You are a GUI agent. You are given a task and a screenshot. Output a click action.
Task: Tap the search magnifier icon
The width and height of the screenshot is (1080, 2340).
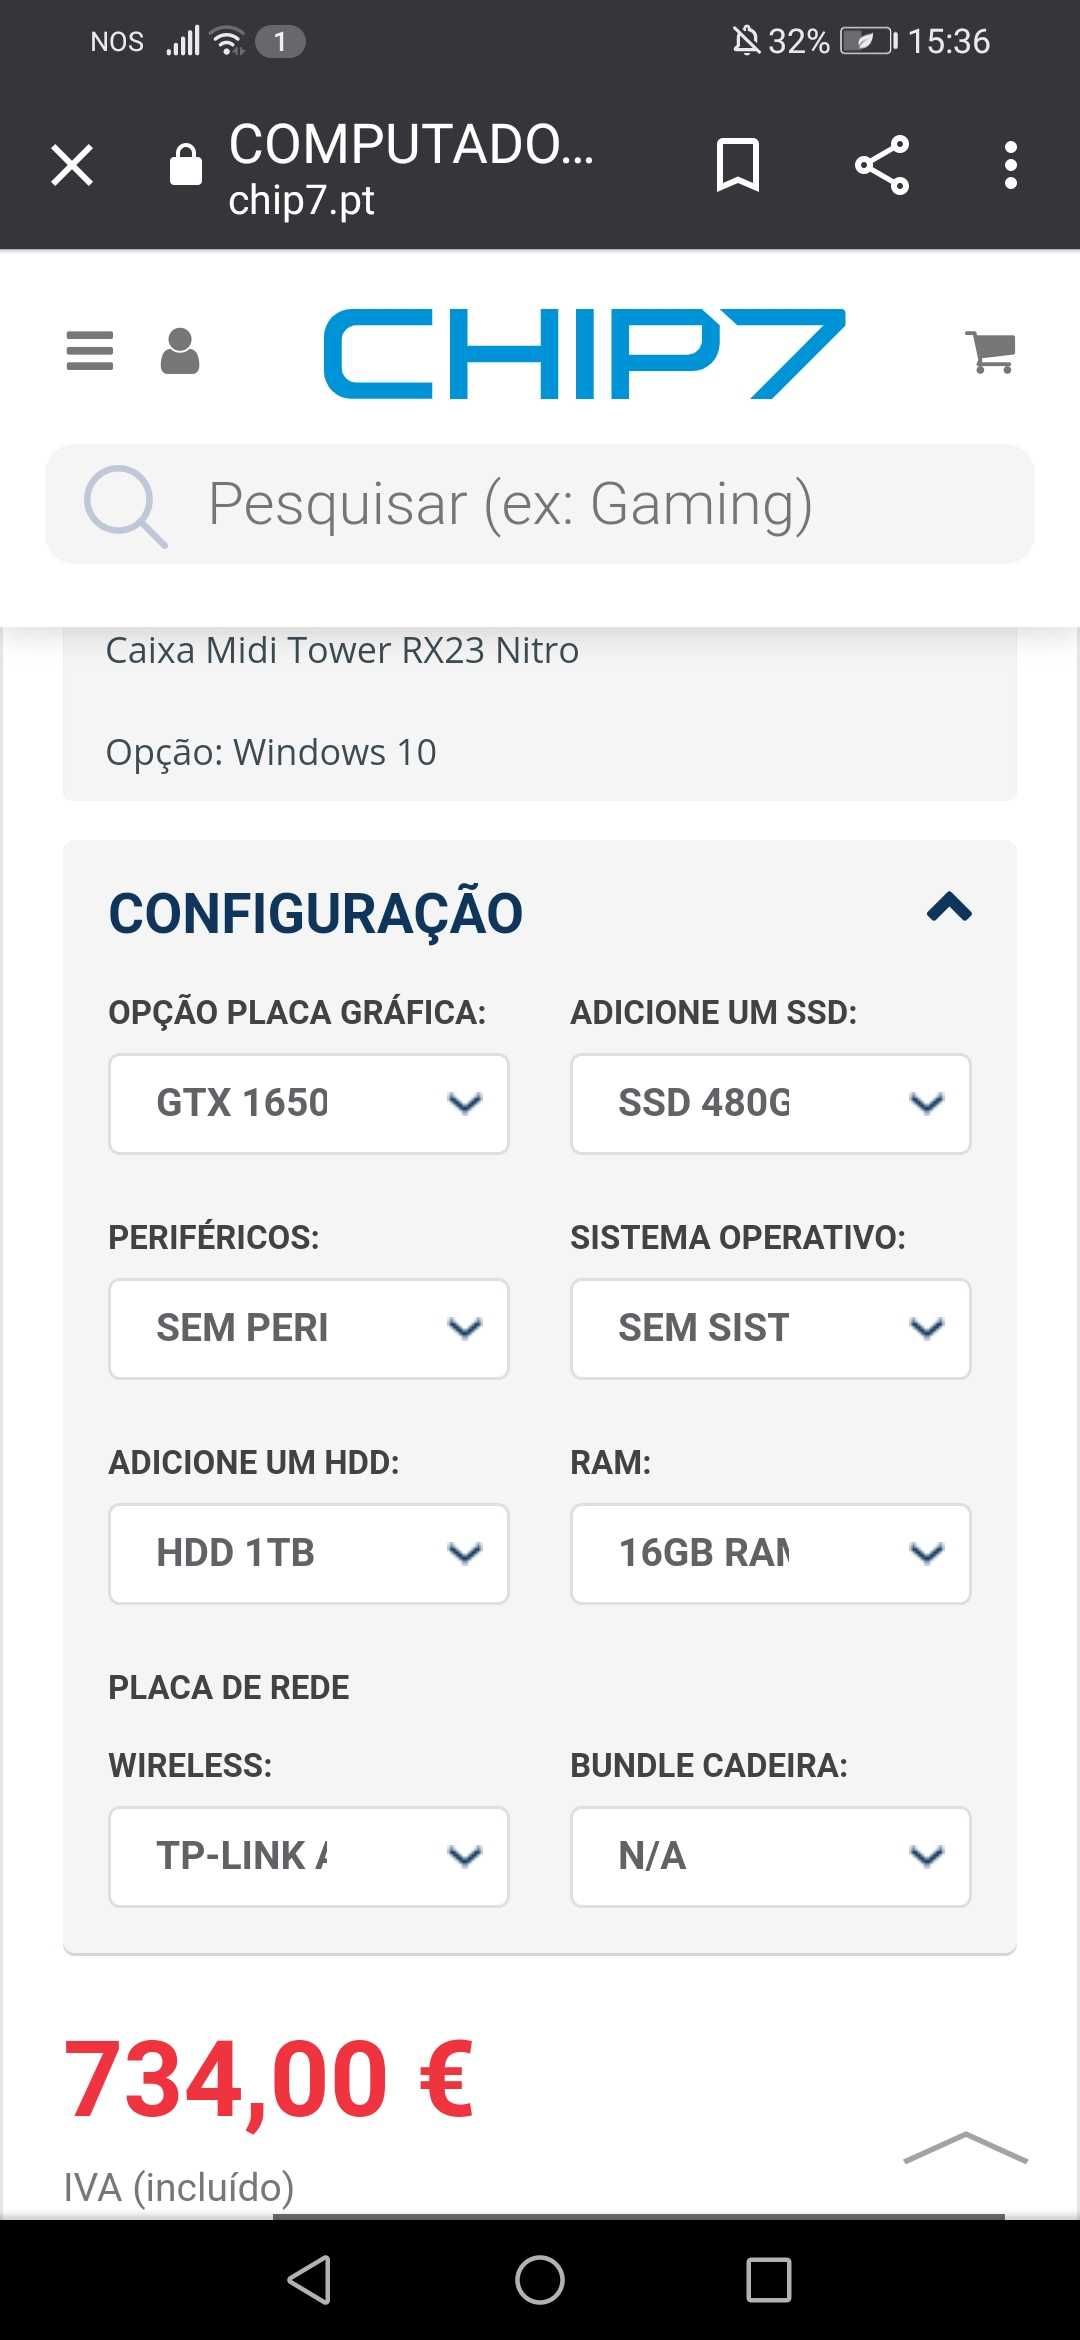coord(125,506)
